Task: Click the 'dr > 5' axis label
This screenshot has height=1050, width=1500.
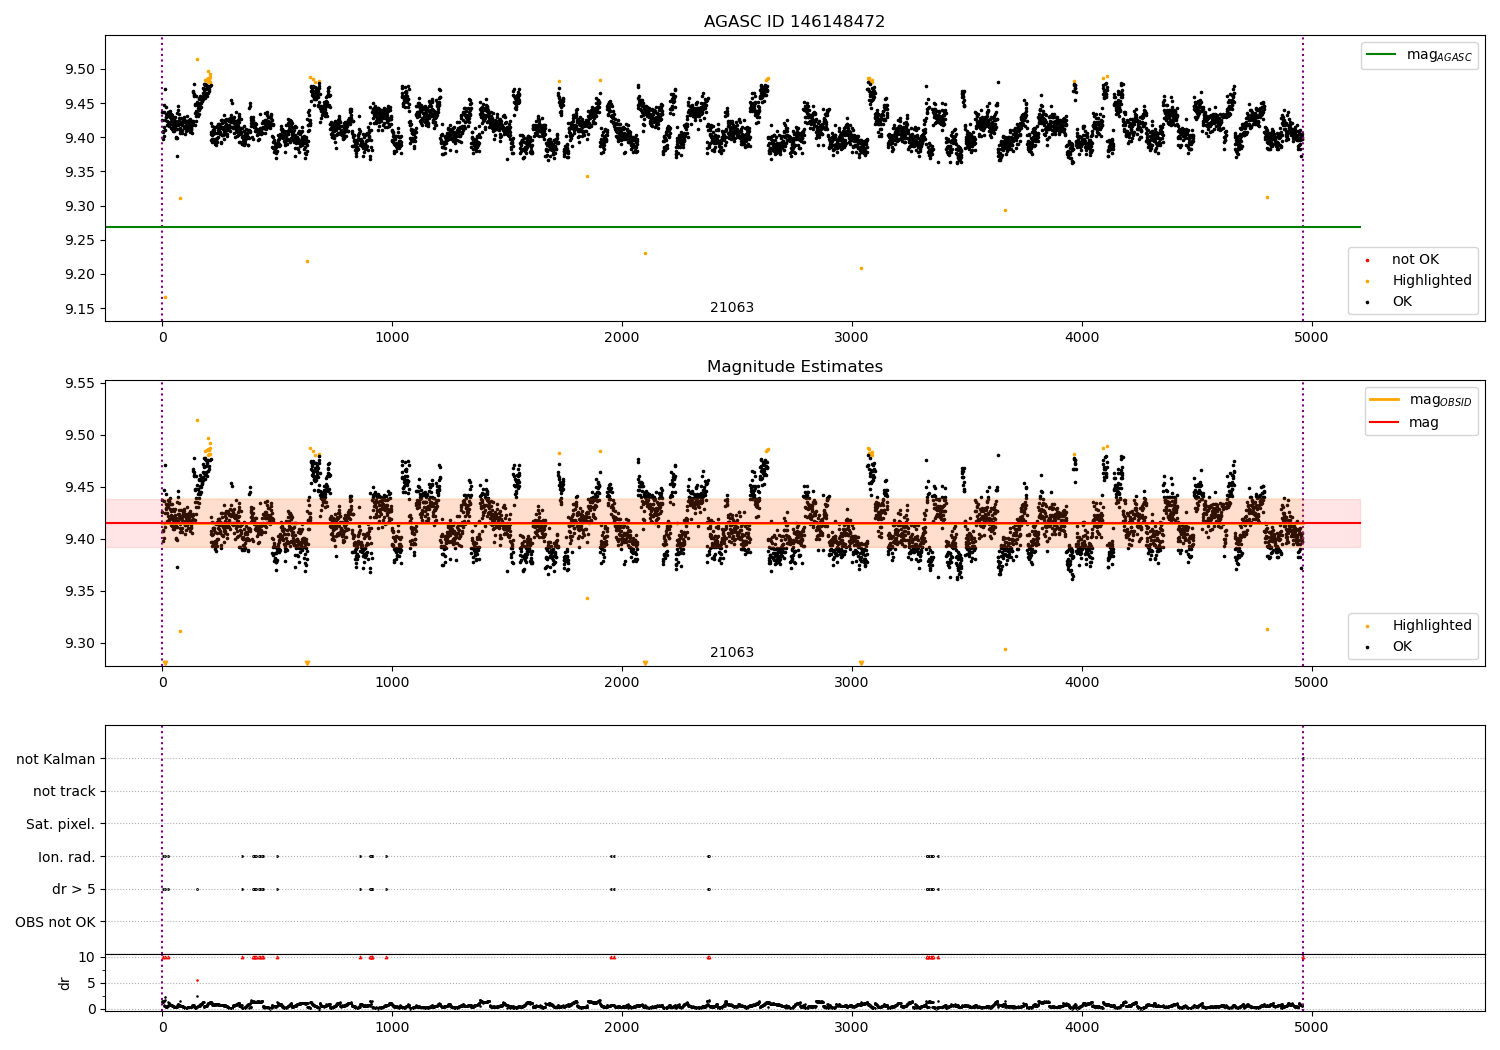Action: [74, 890]
